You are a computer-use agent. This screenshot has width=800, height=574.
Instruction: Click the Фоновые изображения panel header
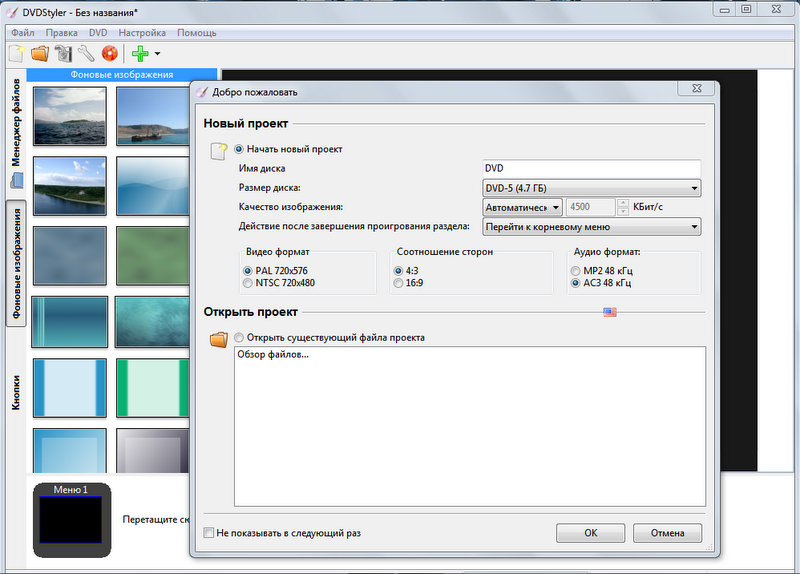(121, 74)
